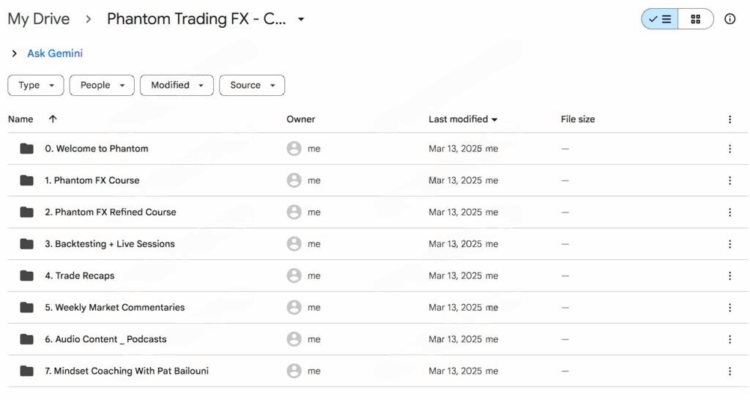750x400 pixels.
Task: Open the People filter dropdown
Action: (102, 85)
